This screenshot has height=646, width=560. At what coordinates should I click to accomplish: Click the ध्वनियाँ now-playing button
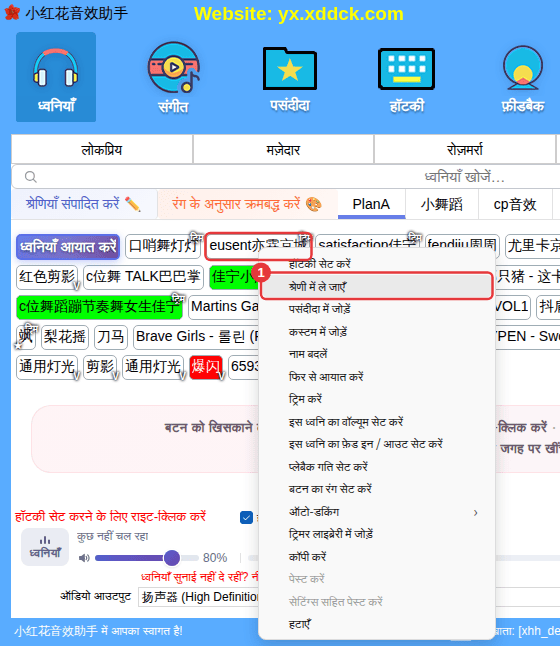(45, 547)
